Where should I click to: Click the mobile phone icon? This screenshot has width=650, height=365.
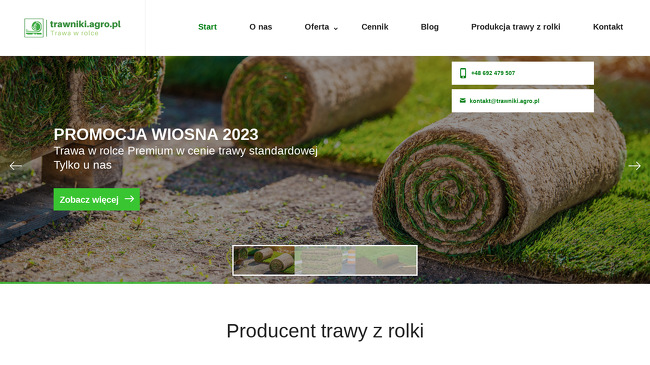(x=463, y=73)
